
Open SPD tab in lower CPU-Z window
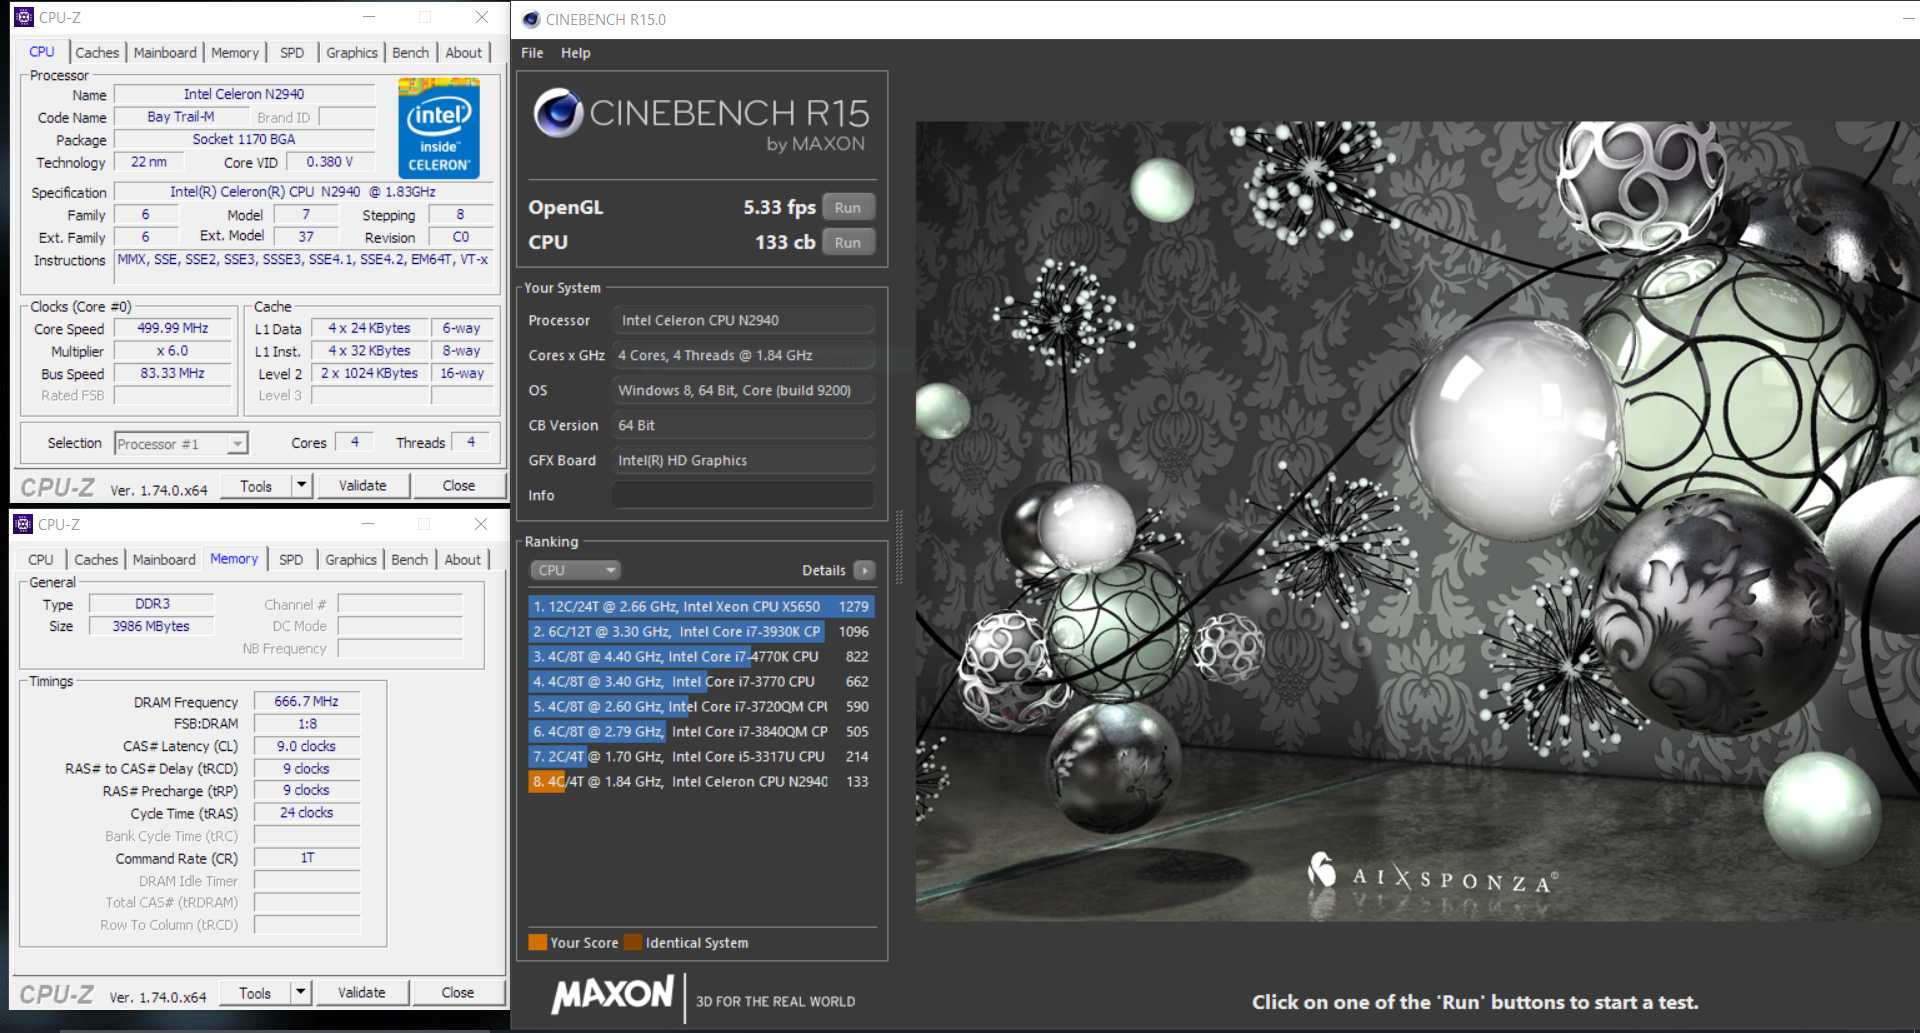pyautogui.click(x=291, y=560)
